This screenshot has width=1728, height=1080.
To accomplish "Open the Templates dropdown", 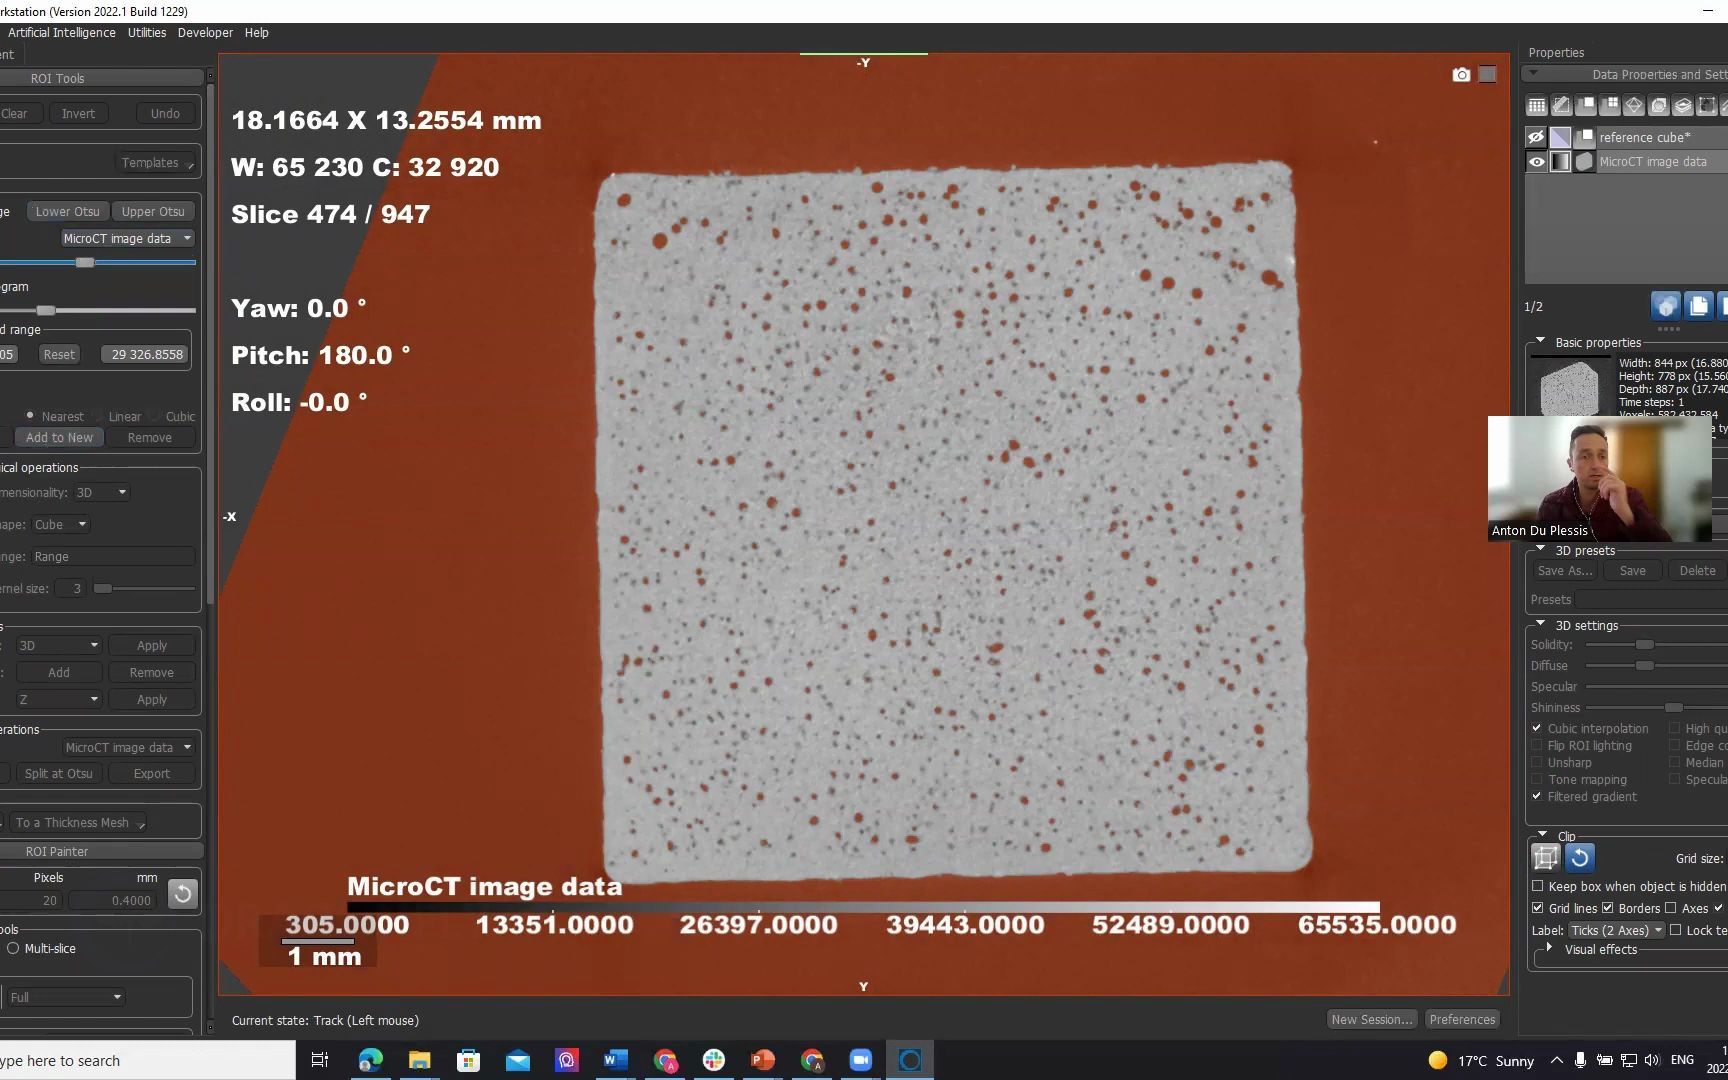I will [x=156, y=162].
